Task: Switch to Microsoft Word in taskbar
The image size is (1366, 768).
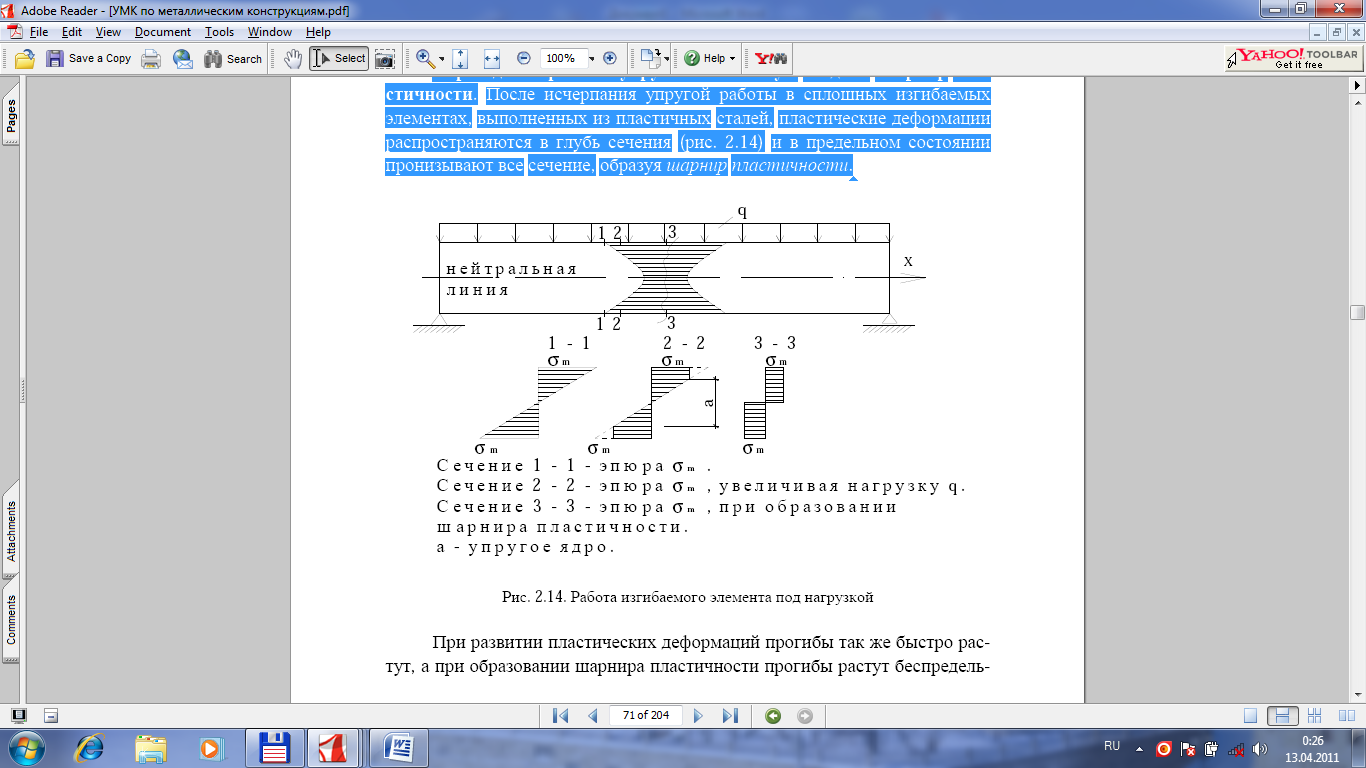Action: pyautogui.click(x=397, y=748)
